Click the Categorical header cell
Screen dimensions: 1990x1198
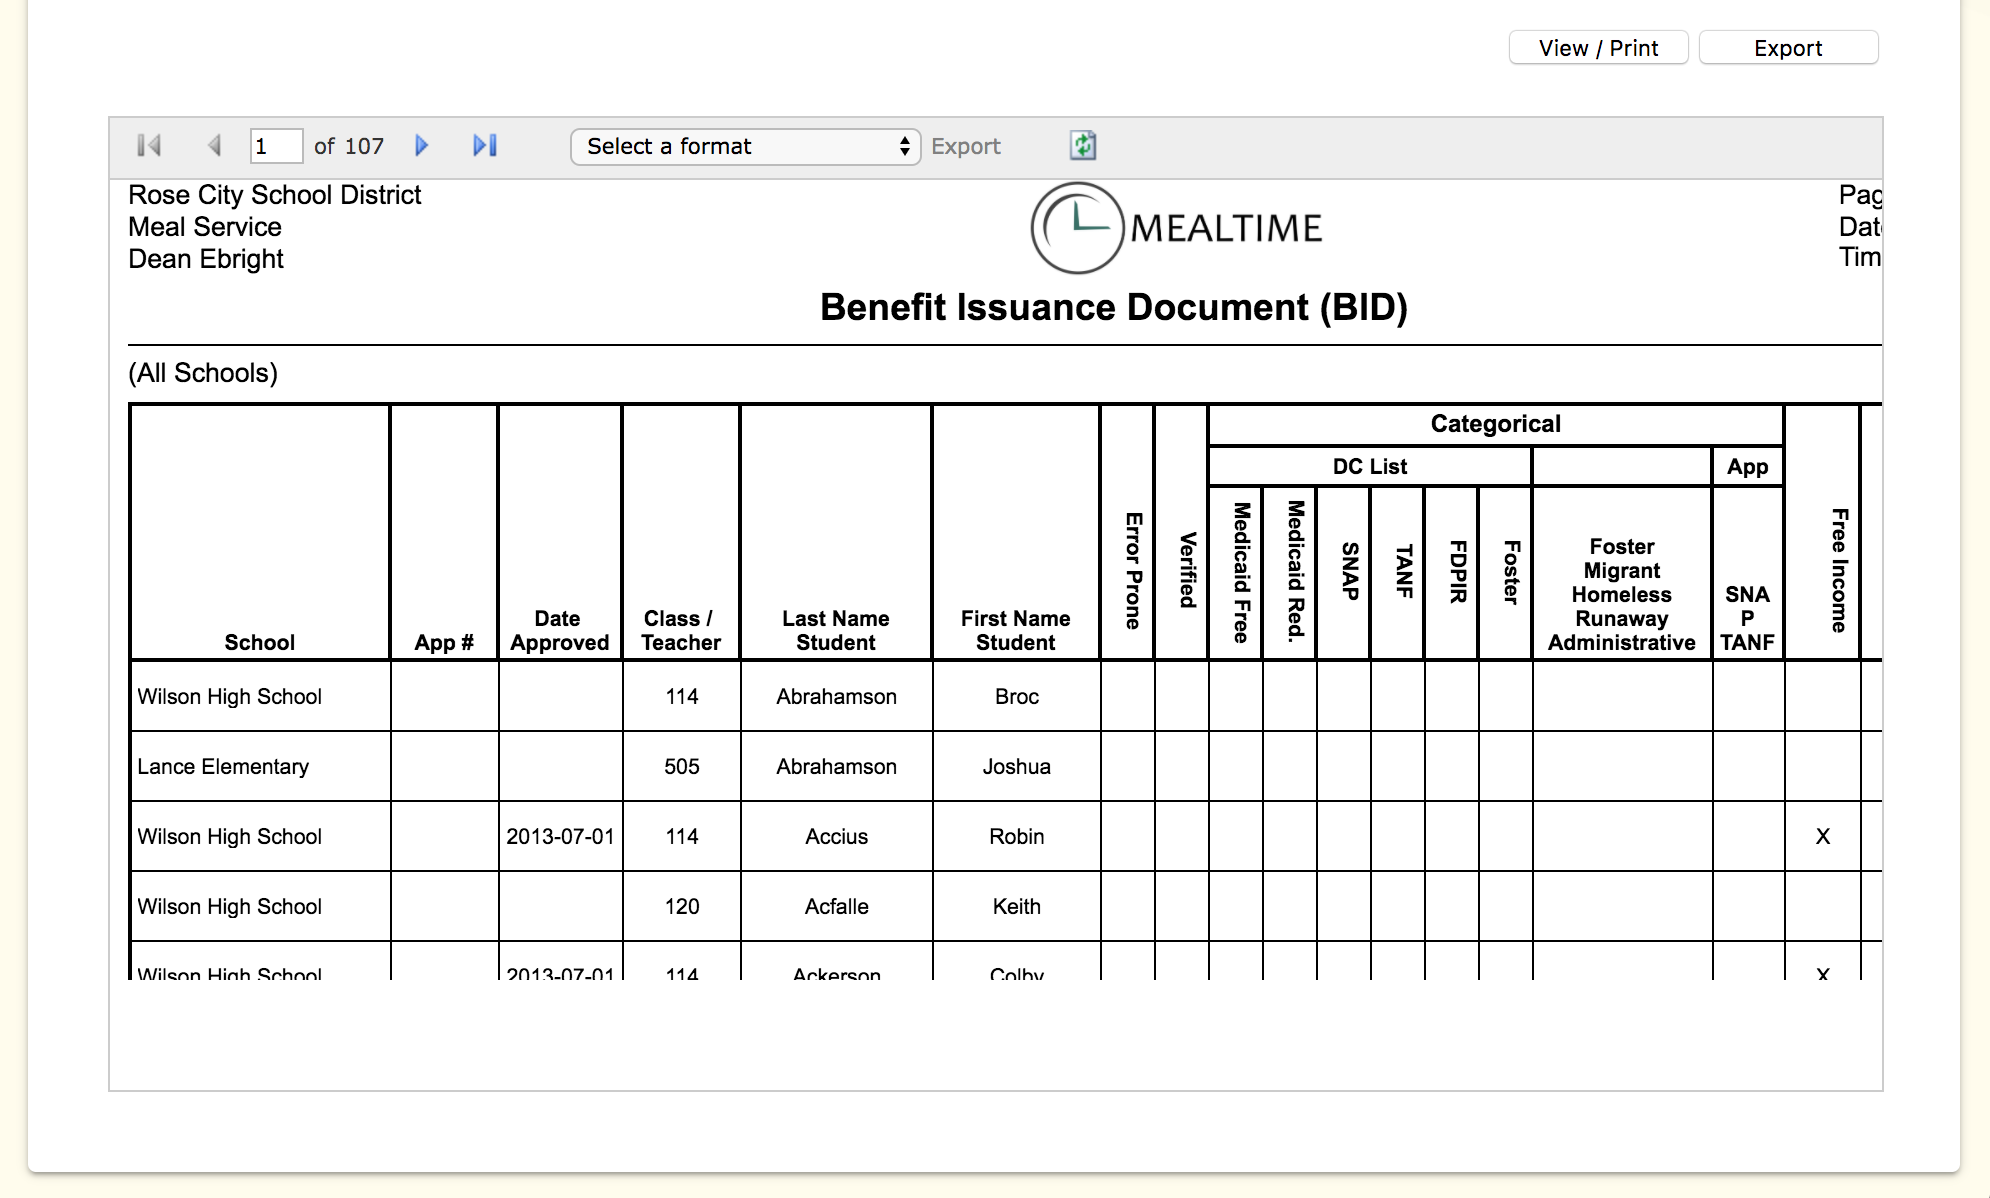point(1494,424)
